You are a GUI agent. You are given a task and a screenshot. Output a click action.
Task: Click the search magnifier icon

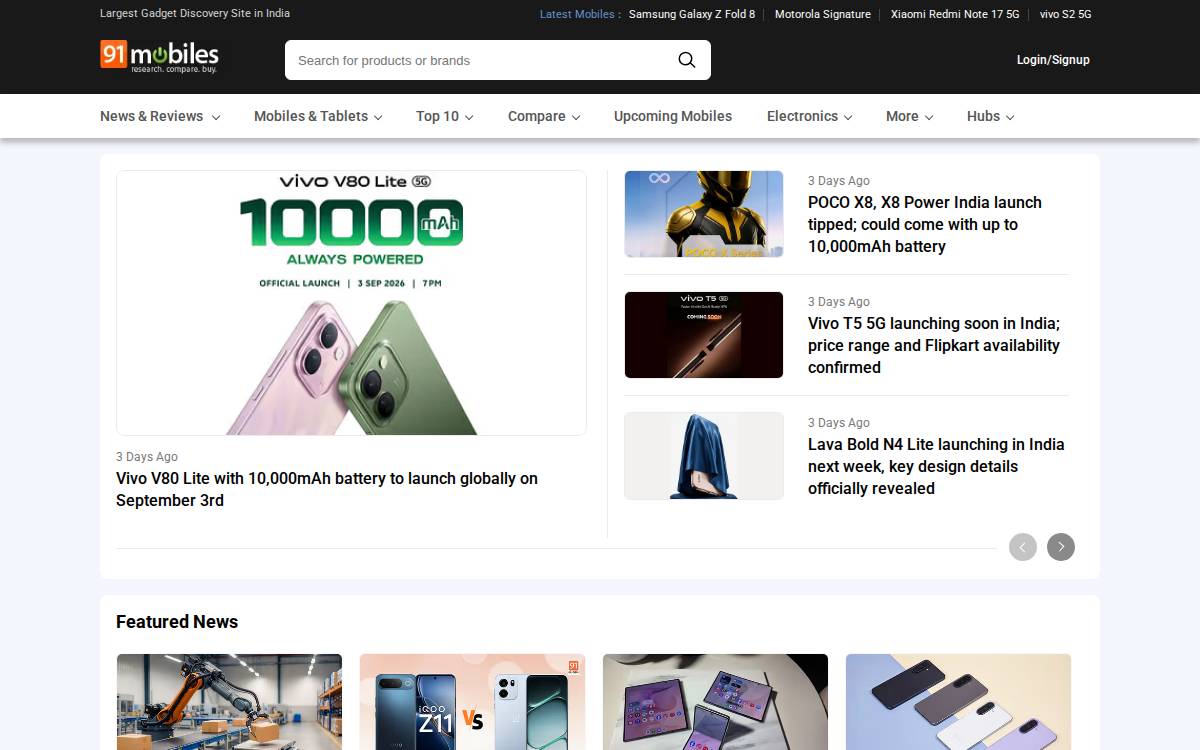coord(687,60)
